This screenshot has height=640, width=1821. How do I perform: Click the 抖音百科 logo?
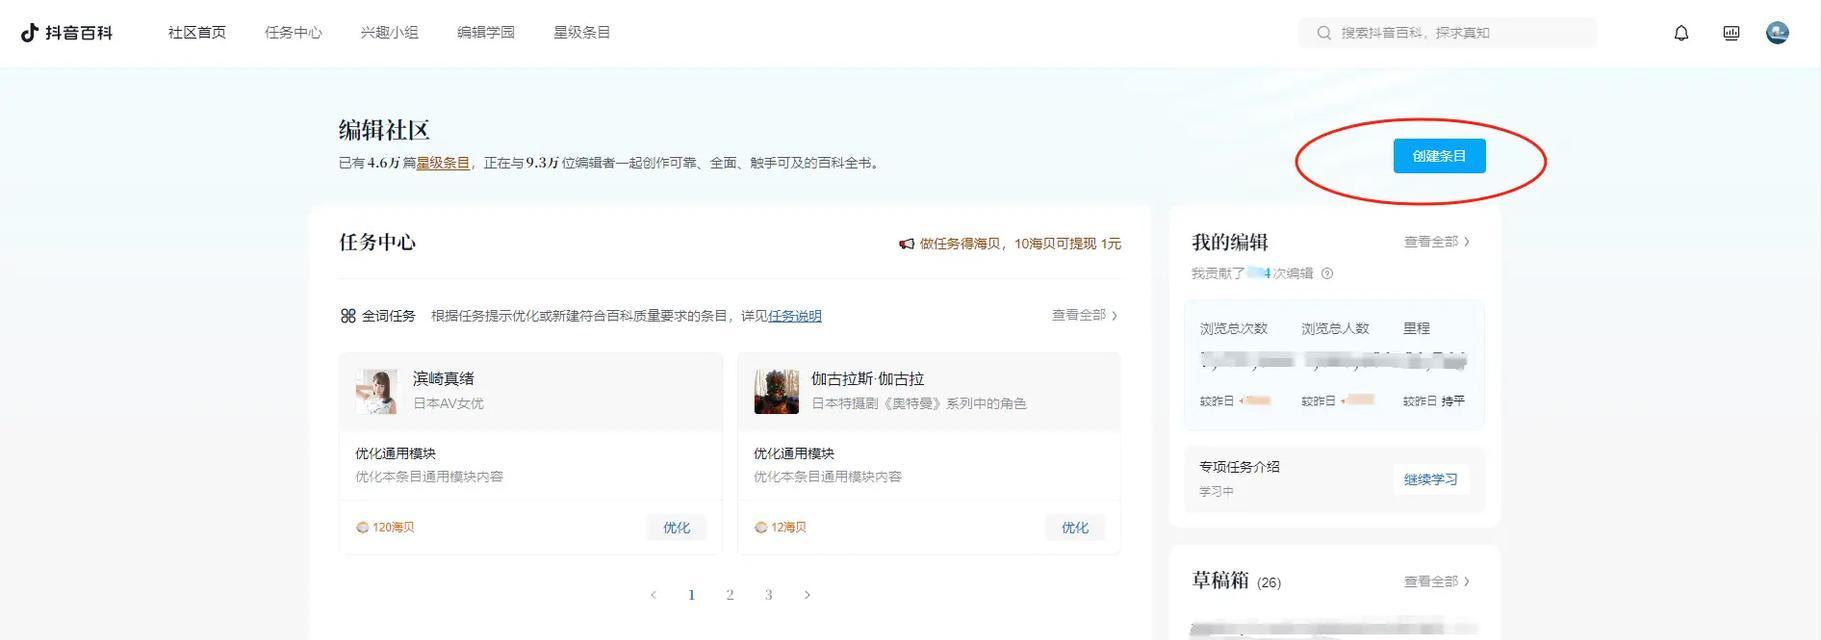pos(66,33)
